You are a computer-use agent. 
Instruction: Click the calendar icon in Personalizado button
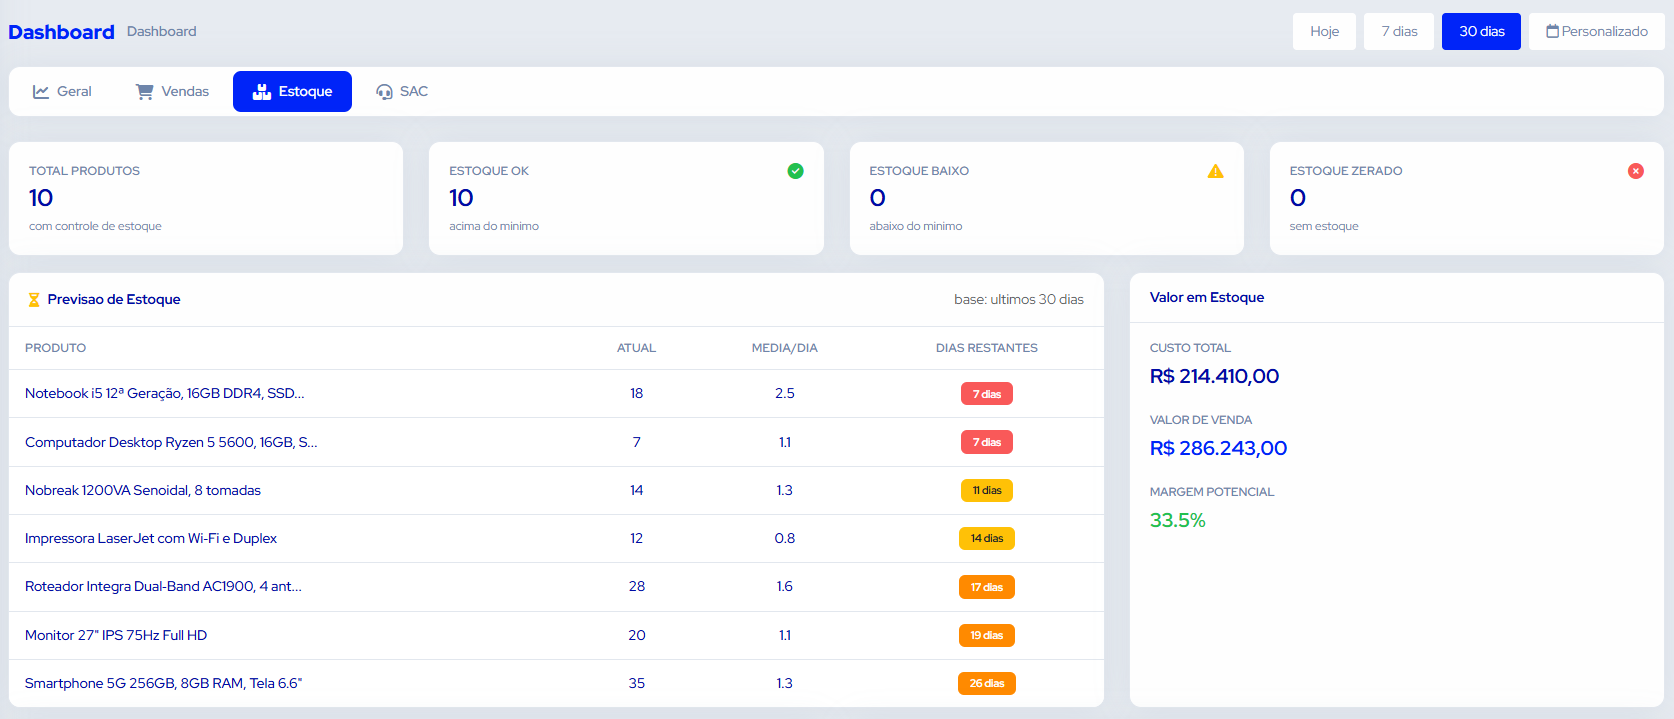(1552, 31)
